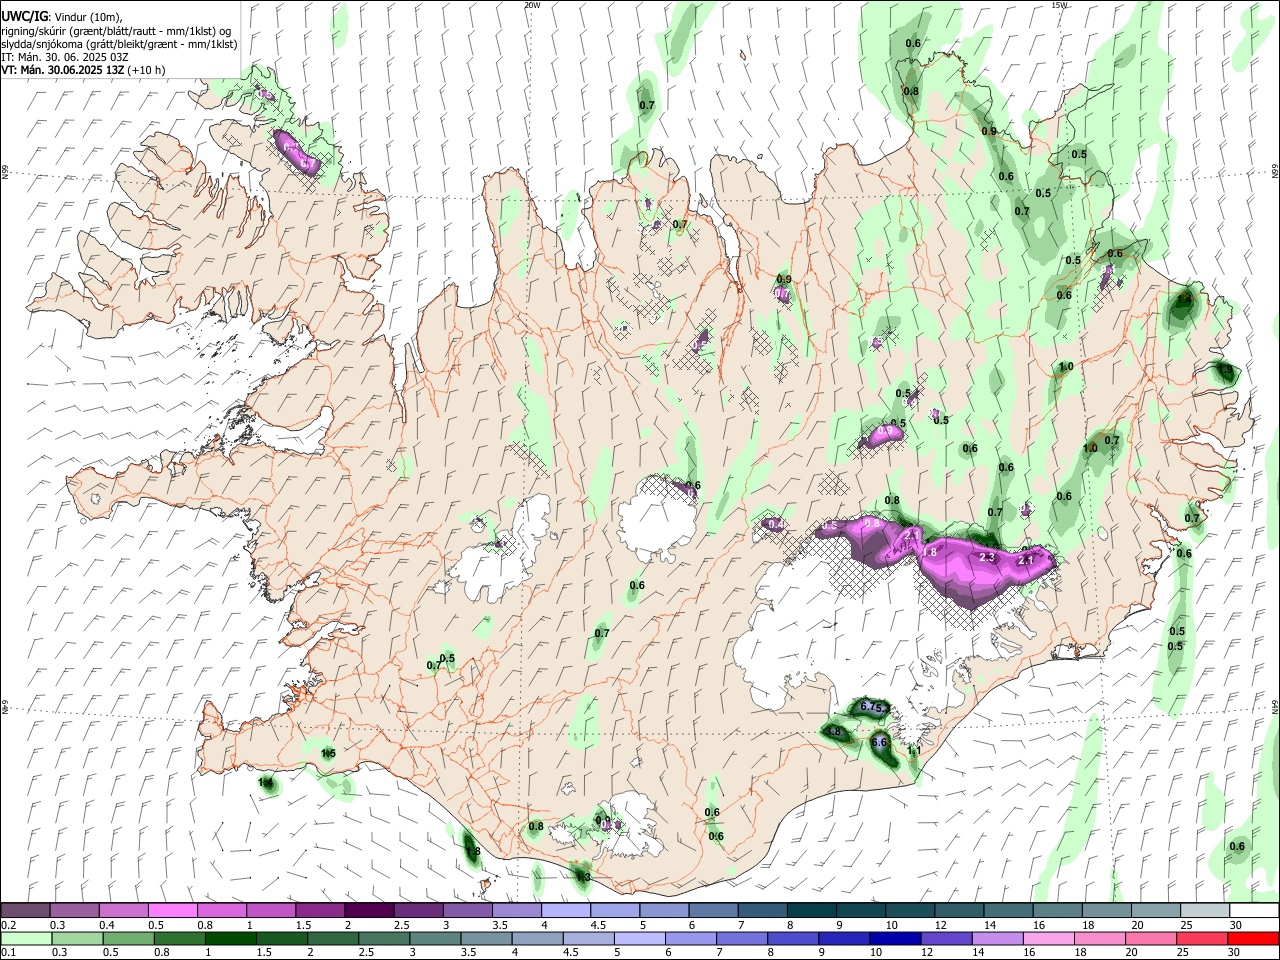Pick the pink 18 swatch in the bottom scale
This screenshot has width=1280, height=960.
[1097, 938]
